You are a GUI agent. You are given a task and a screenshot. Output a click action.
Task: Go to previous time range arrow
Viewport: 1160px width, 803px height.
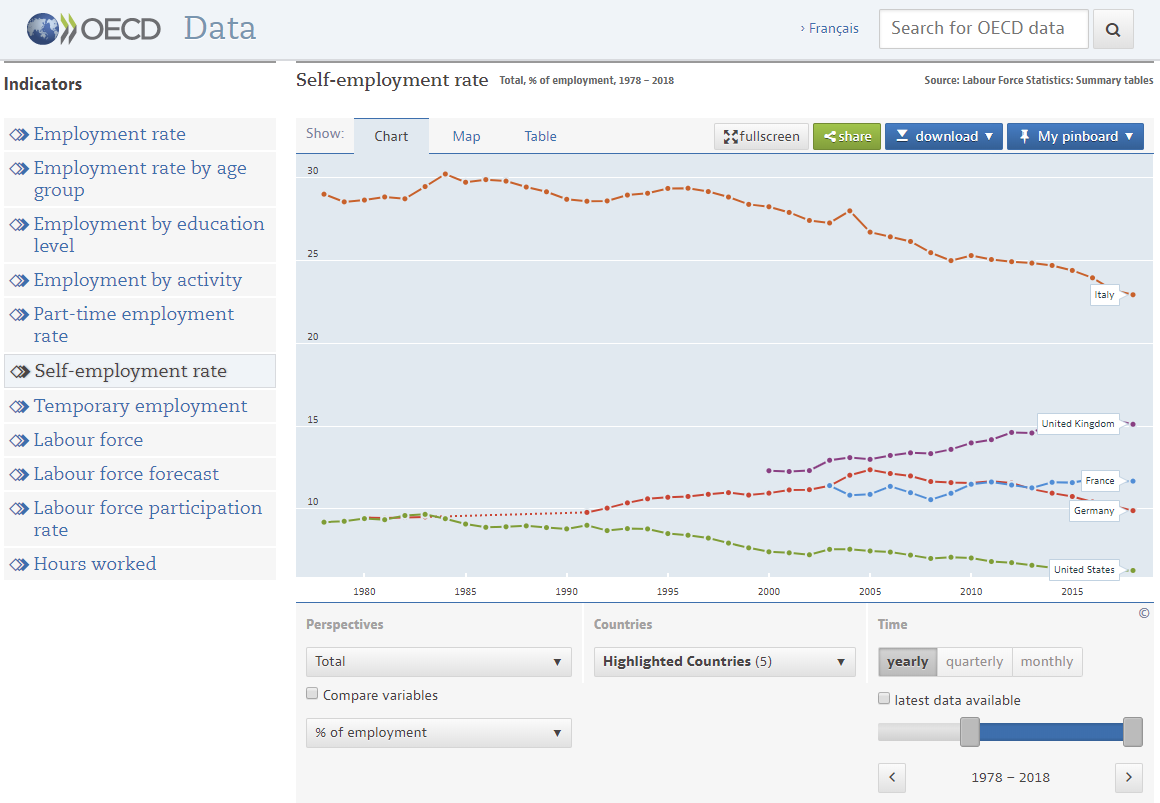point(892,777)
